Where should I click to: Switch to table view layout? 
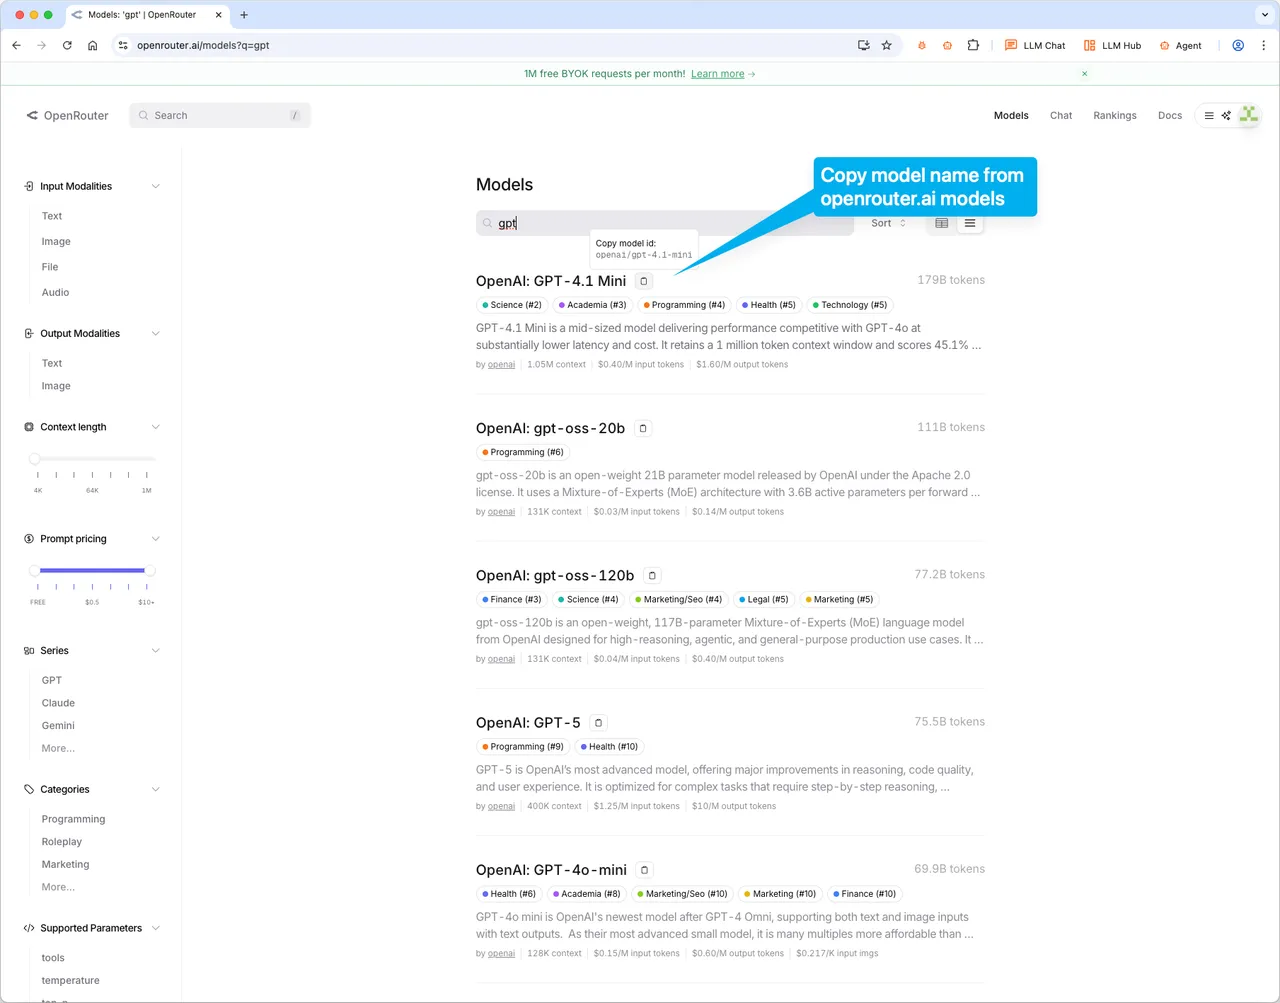click(x=942, y=223)
